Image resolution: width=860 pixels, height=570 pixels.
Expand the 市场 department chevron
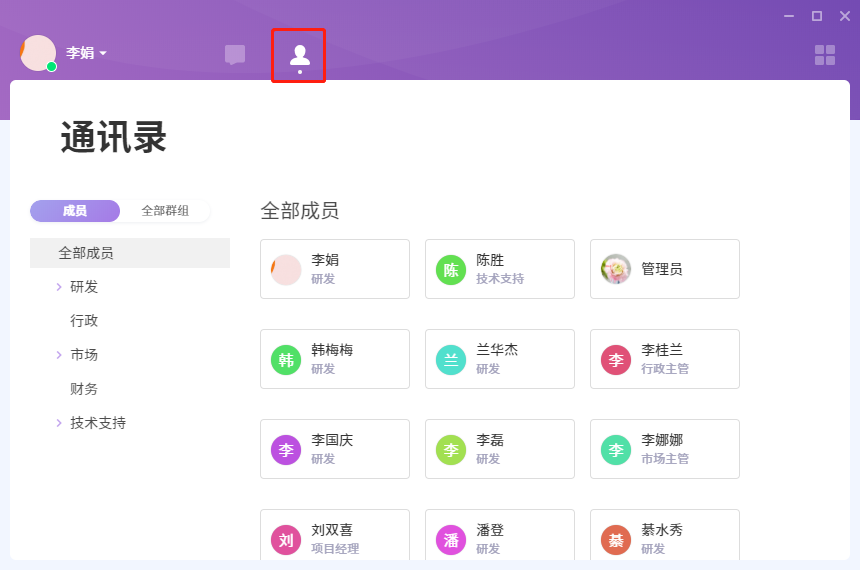[59, 355]
